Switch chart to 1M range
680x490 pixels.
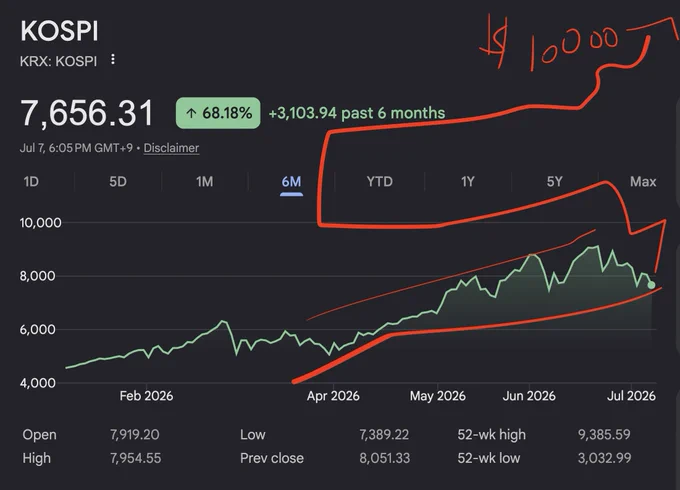click(x=204, y=181)
